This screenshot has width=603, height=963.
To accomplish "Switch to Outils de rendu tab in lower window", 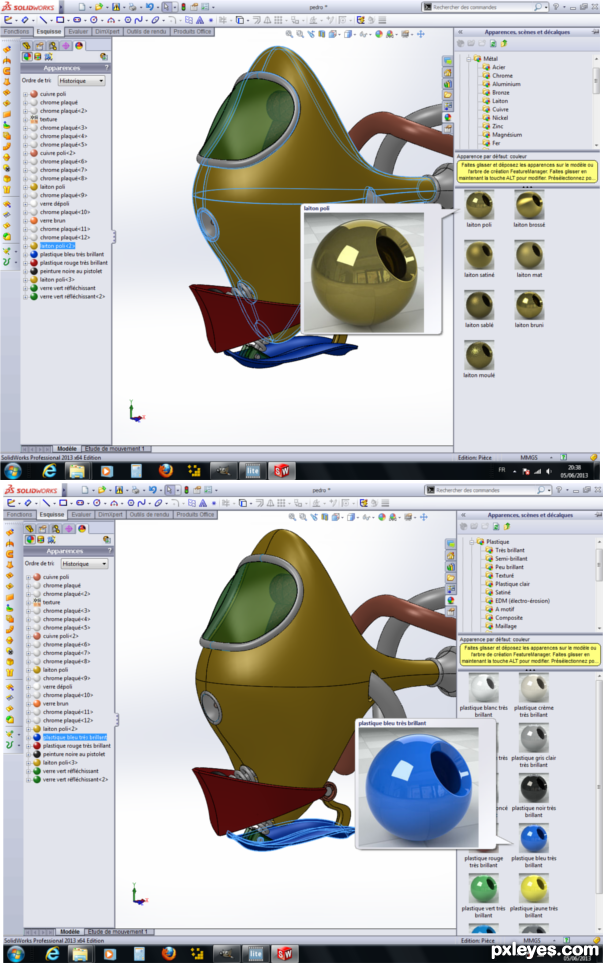I will click(x=149, y=514).
